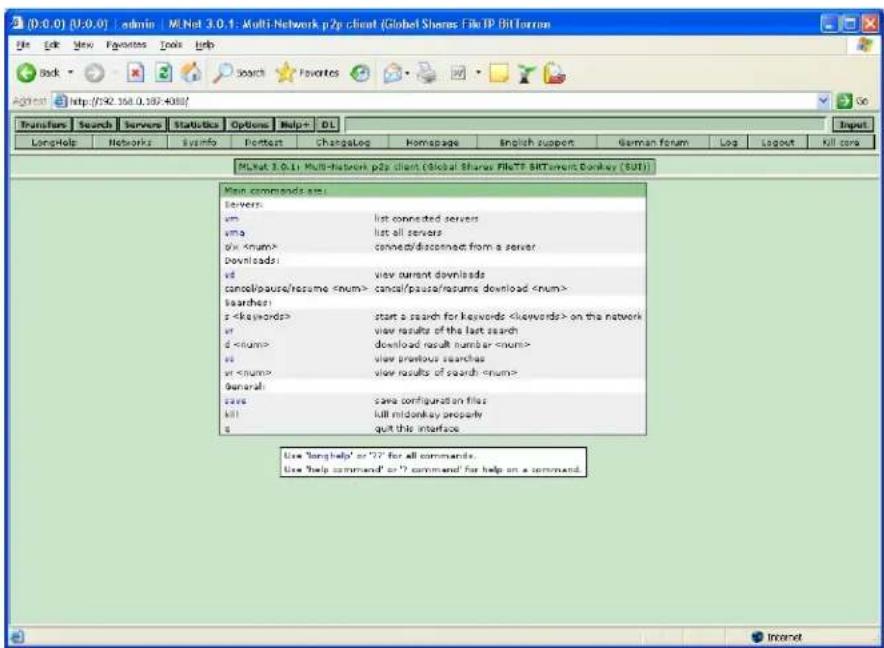Open the address bar URL dropdown

click(x=824, y=102)
